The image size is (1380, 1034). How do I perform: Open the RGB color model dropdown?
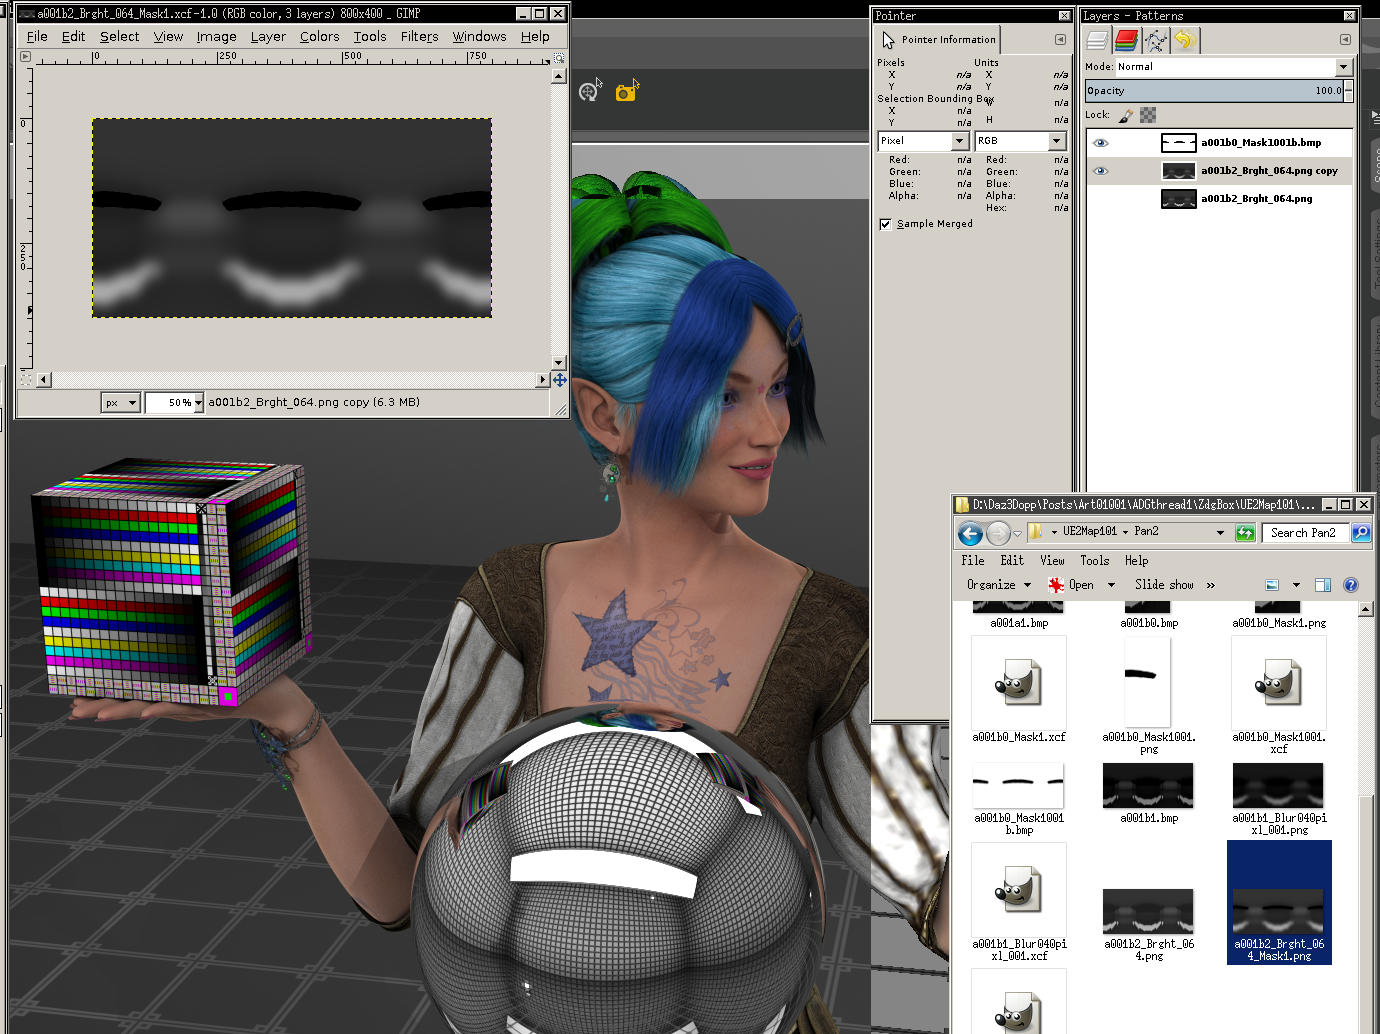(1021, 141)
